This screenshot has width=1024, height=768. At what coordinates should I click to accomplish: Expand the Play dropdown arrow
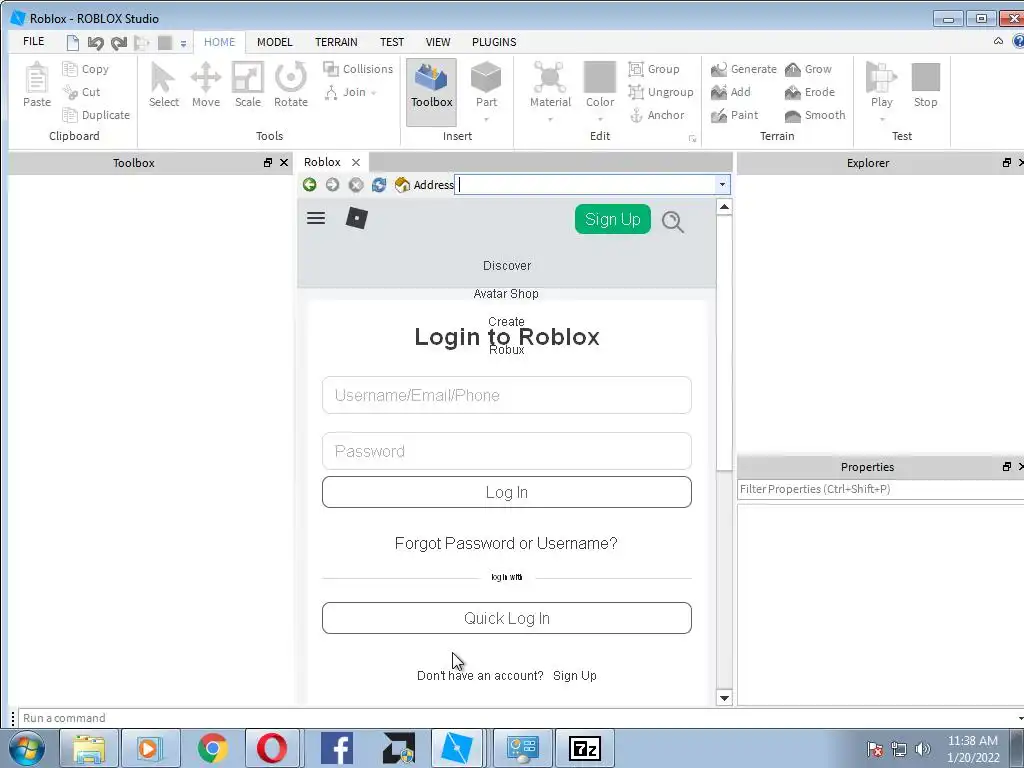click(882, 120)
